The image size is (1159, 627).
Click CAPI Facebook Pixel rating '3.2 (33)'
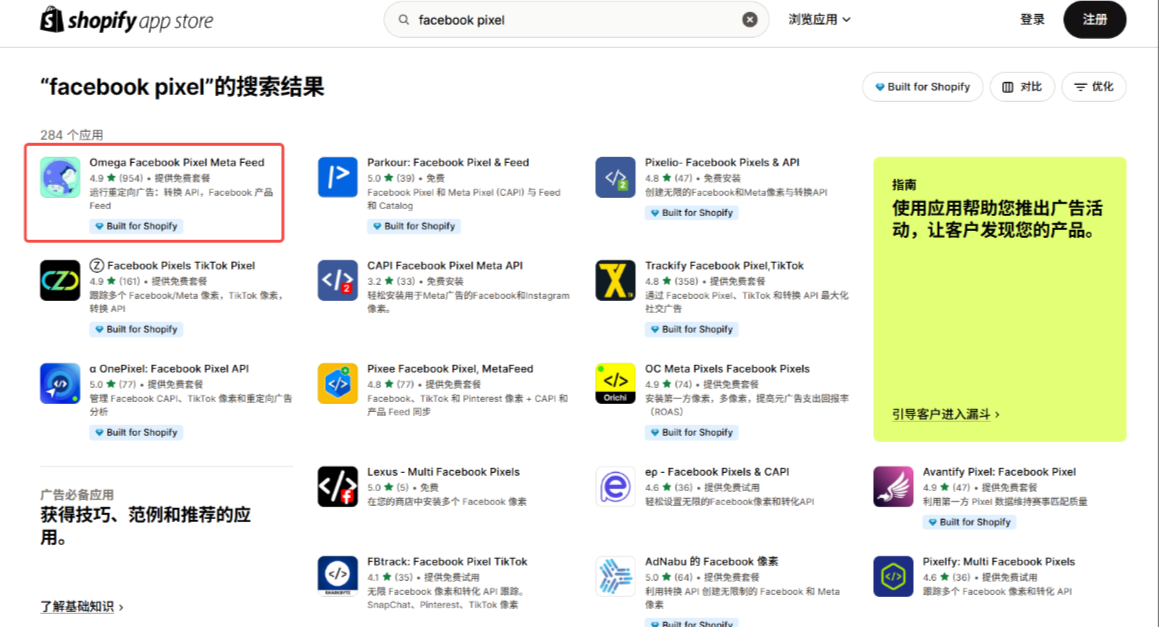click(x=391, y=281)
